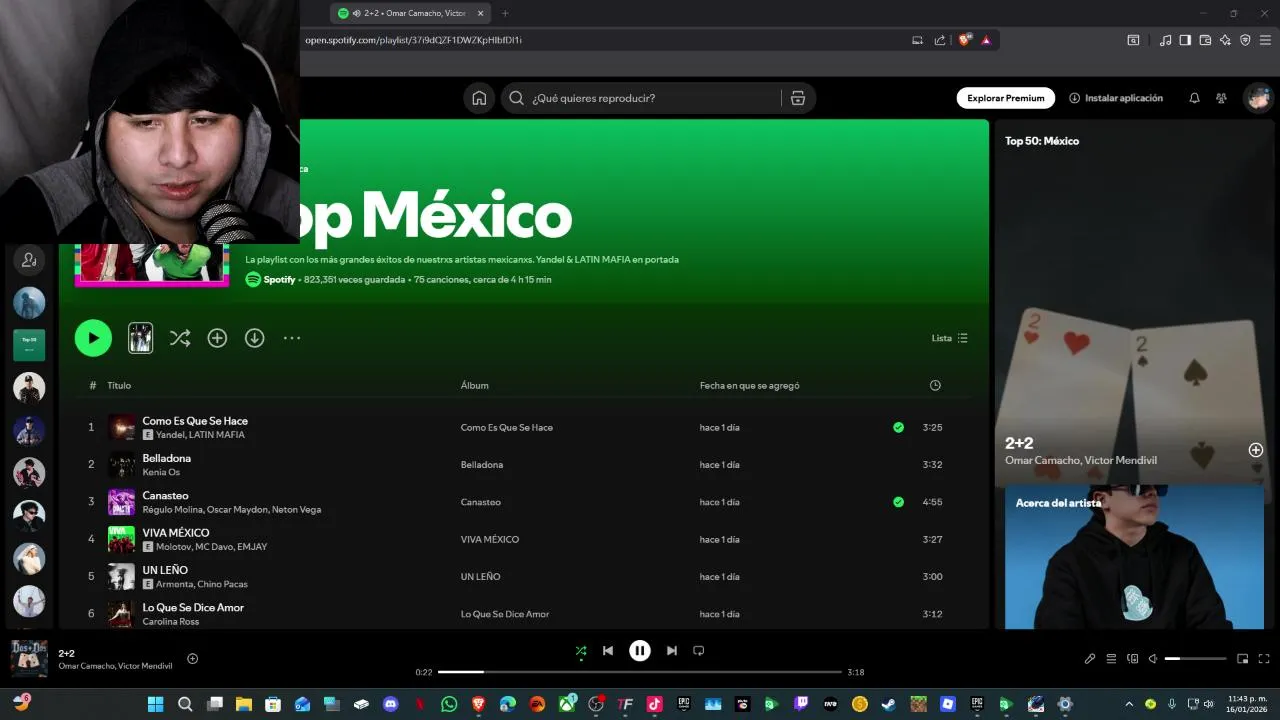Toggle repeat in the bottom player bar
Viewport: 1280px width, 720px height.
[x=699, y=651]
